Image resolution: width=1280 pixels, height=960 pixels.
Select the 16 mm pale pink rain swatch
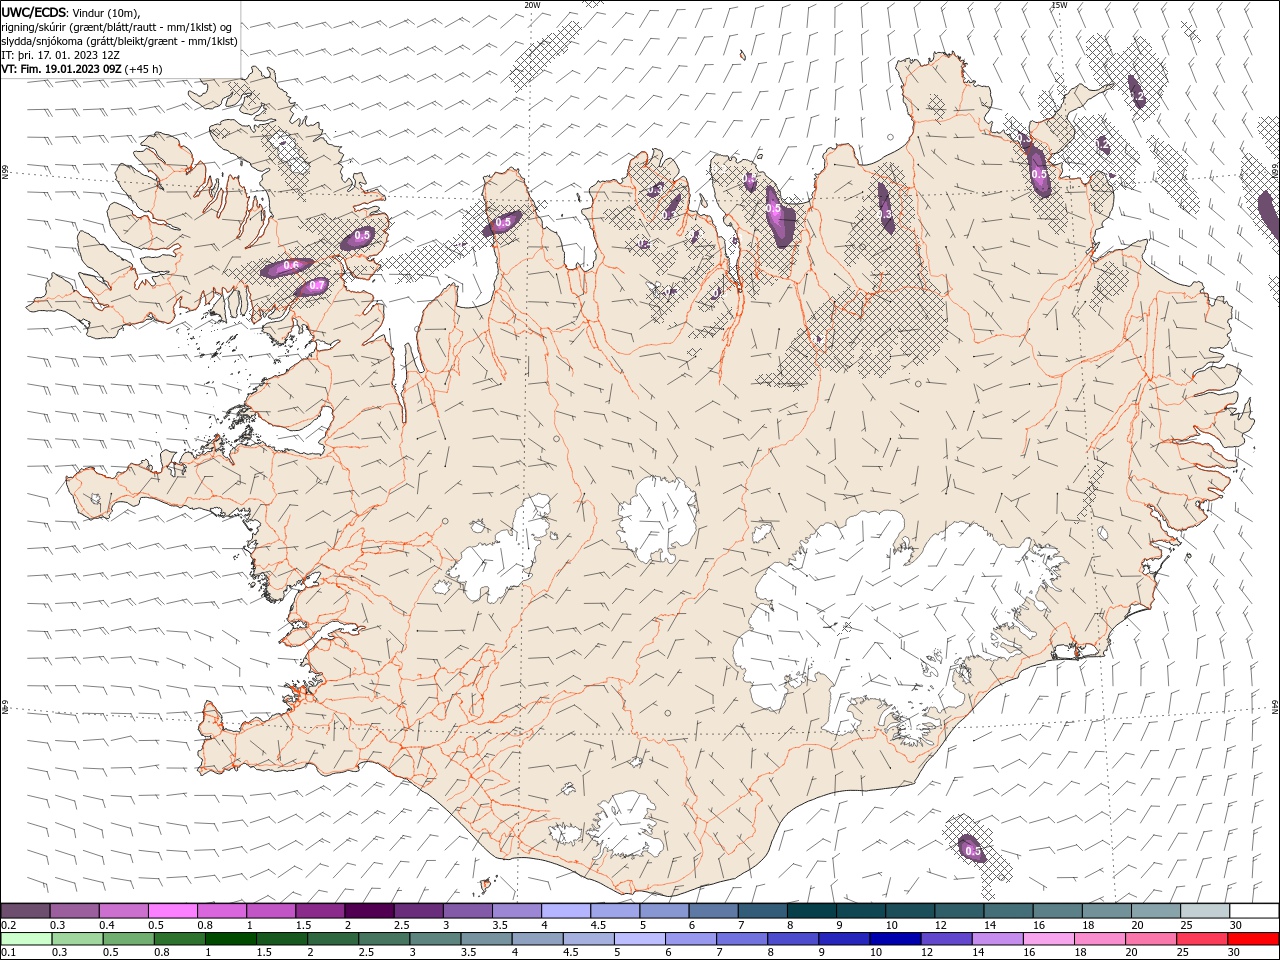(x=1048, y=939)
